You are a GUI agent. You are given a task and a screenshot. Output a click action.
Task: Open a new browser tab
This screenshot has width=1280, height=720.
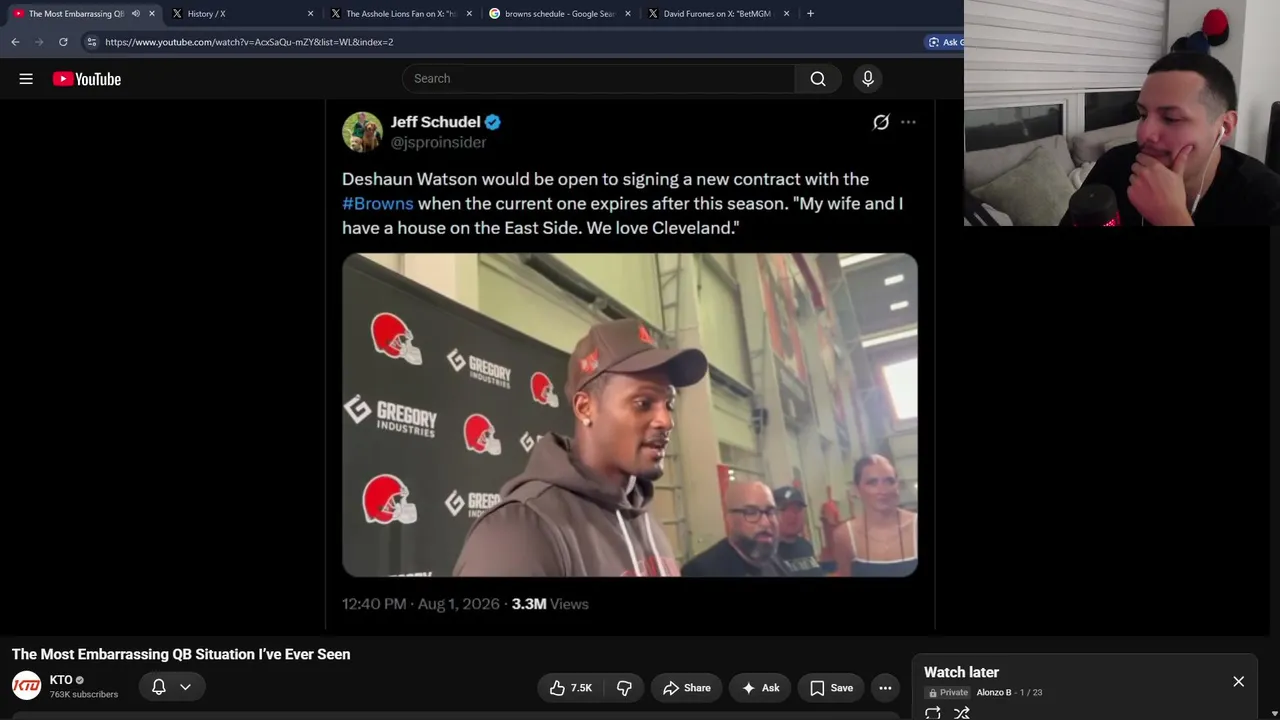click(x=810, y=14)
